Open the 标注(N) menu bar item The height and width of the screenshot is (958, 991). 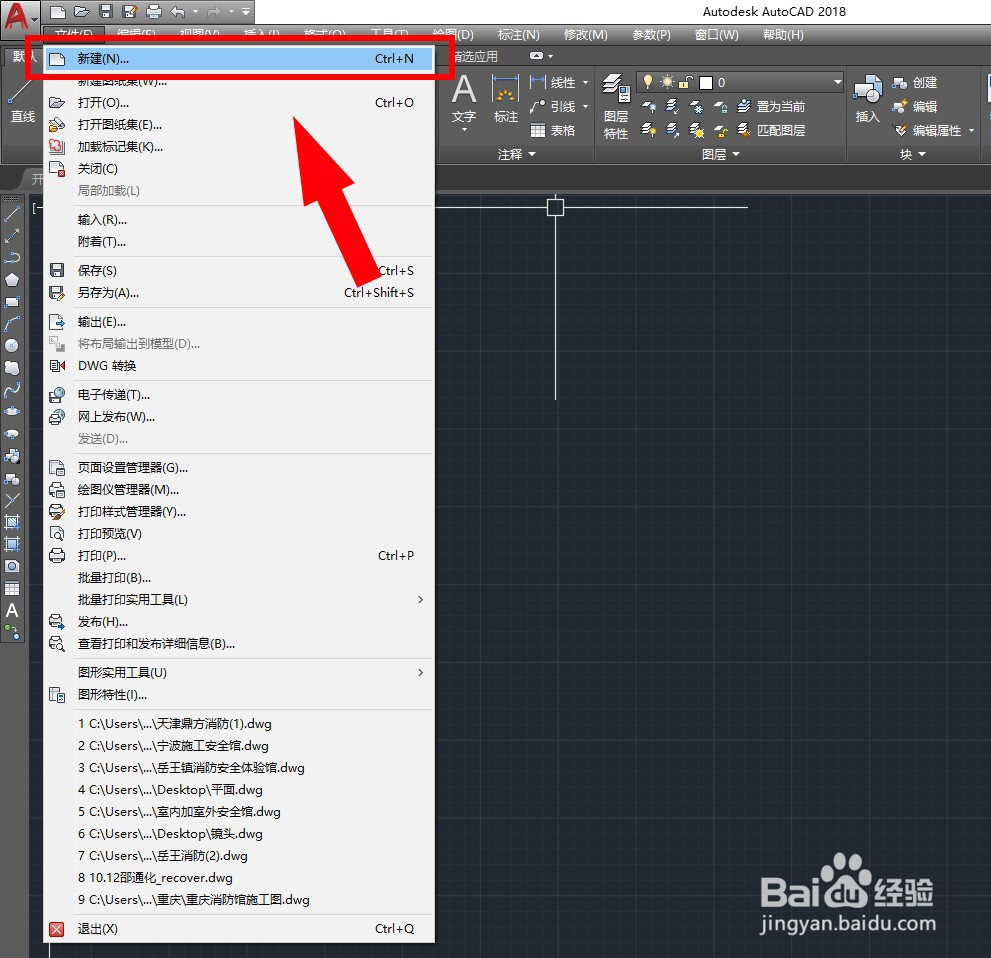pyautogui.click(x=518, y=35)
